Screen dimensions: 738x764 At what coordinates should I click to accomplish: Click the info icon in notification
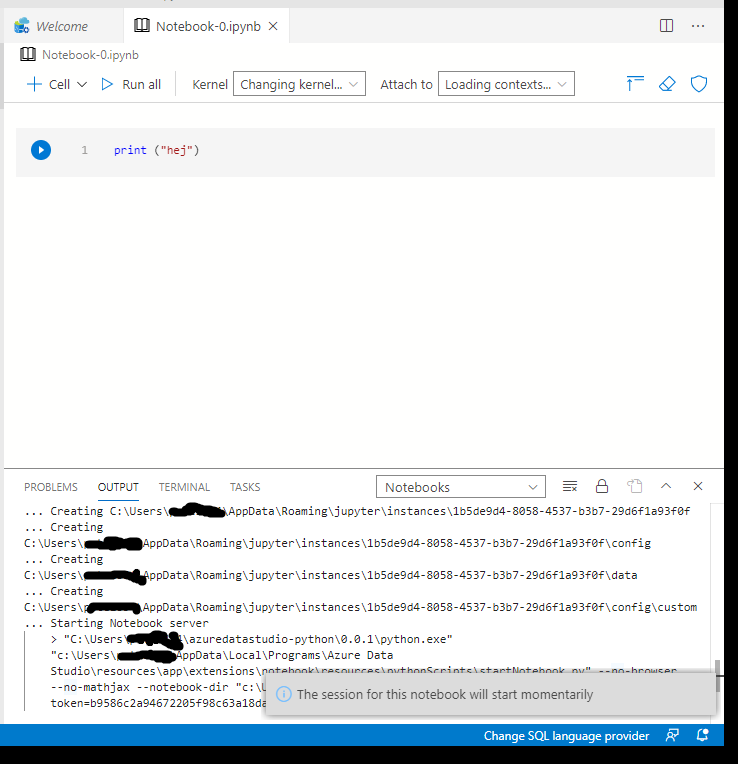click(x=284, y=694)
